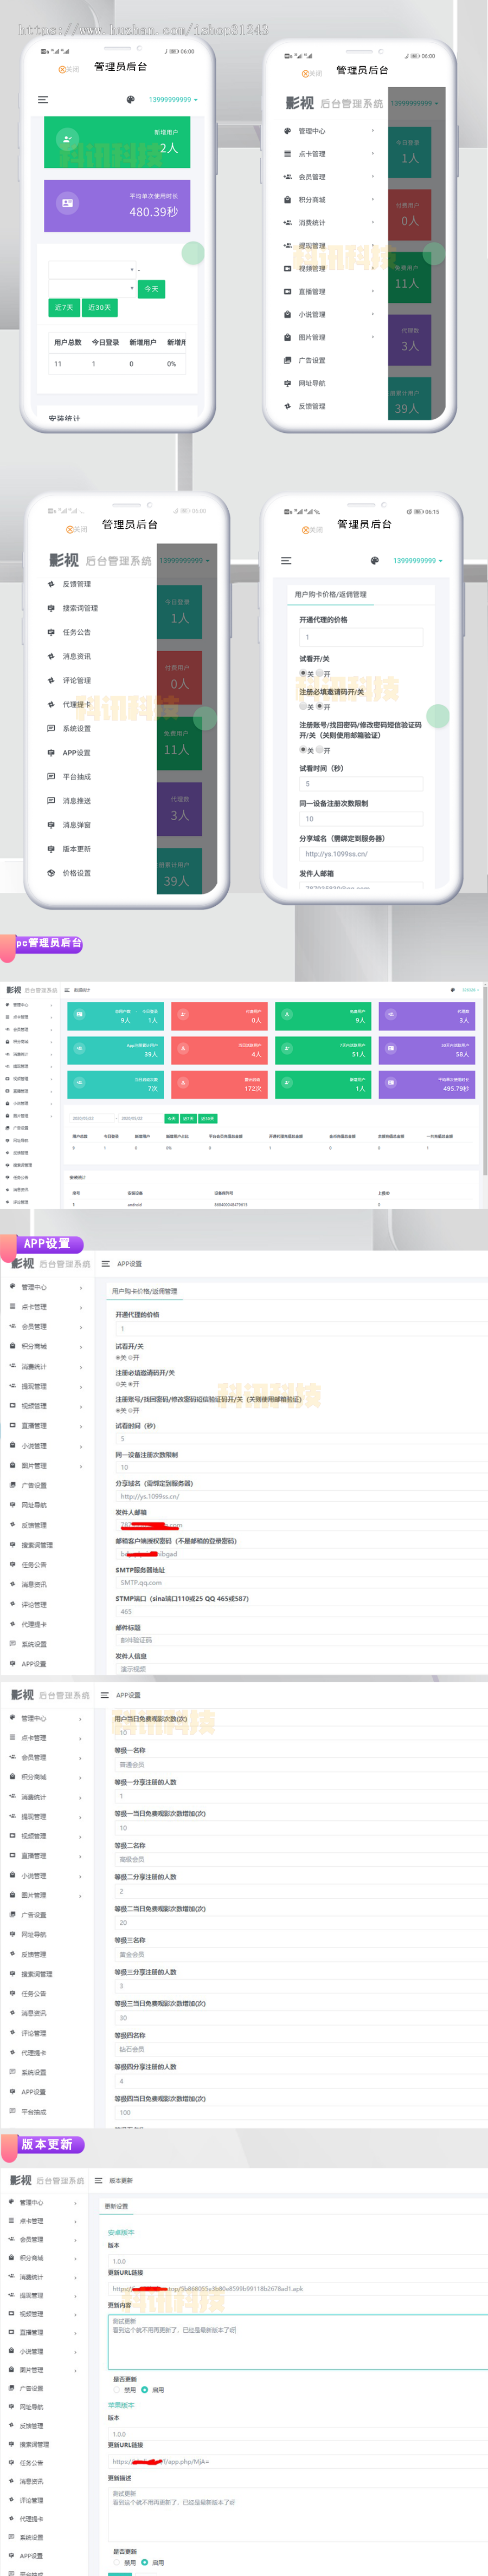Click palette theme icon in phone showing 480.39秒
This screenshot has width=488, height=2576.
point(130,99)
